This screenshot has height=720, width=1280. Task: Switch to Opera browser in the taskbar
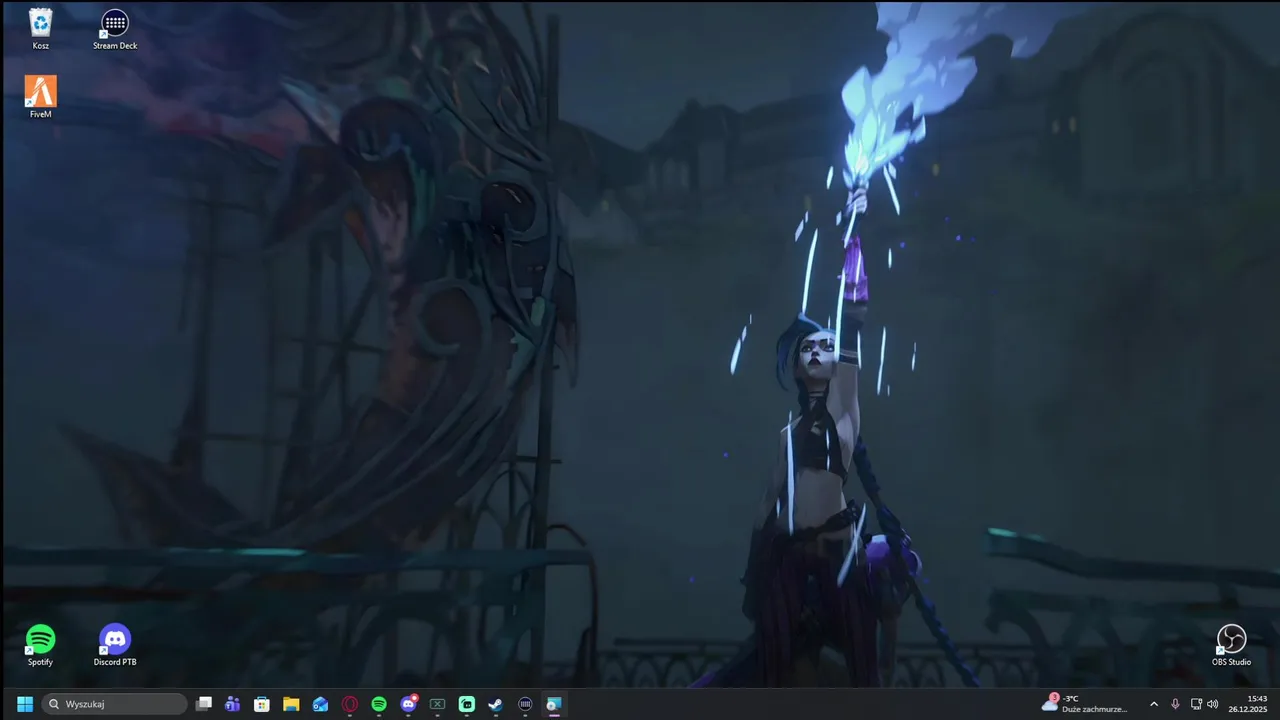350,704
